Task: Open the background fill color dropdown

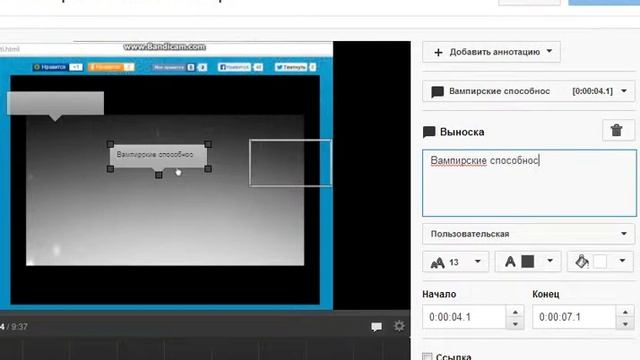Action: (601, 261)
